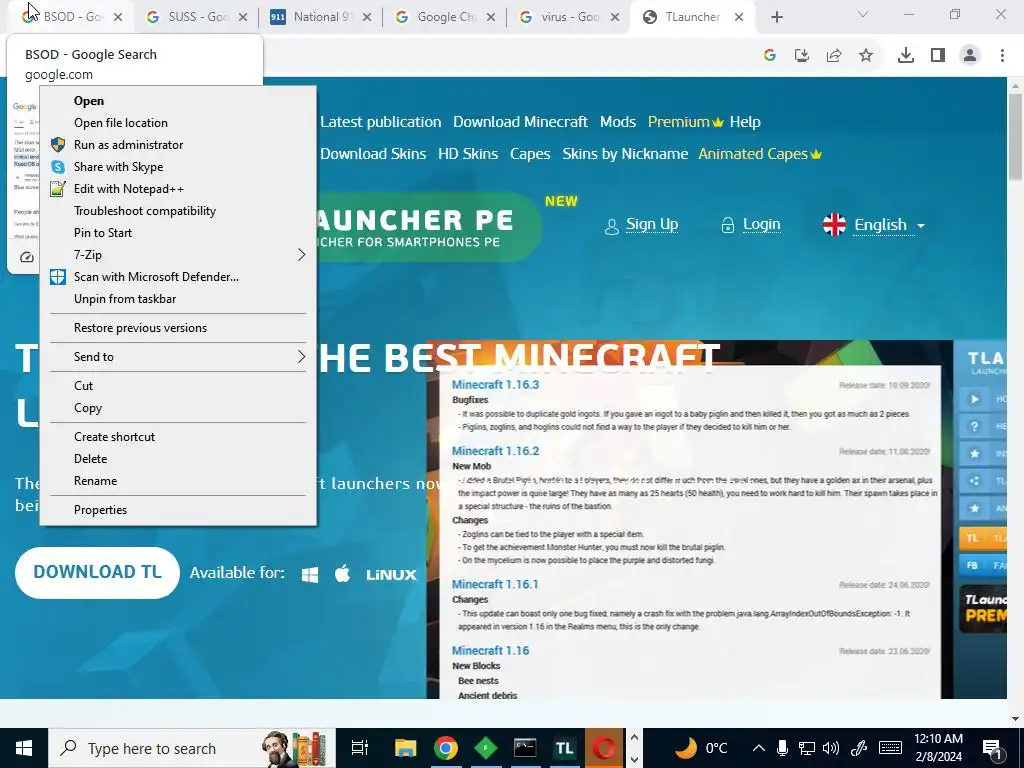The width and height of the screenshot is (1024, 768).
Task: Select the Linux platform logo
Action: (x=391, y=575)
